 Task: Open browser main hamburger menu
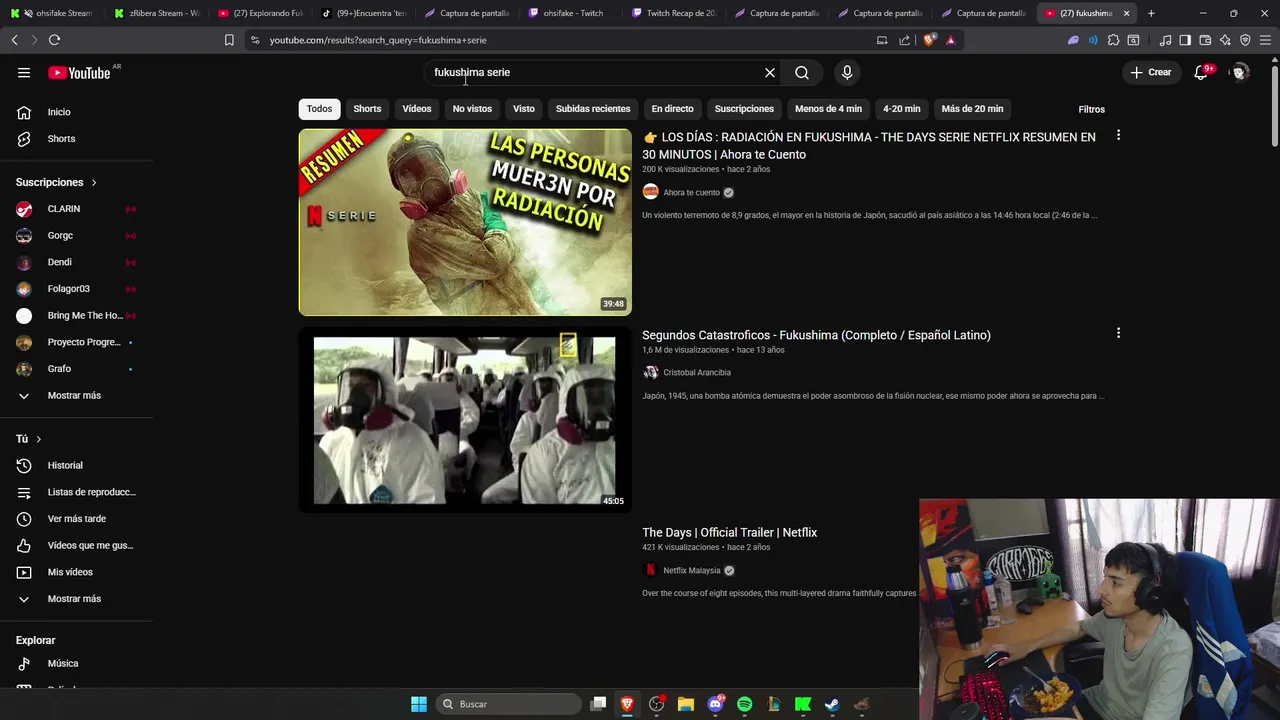click(1265, 40)
